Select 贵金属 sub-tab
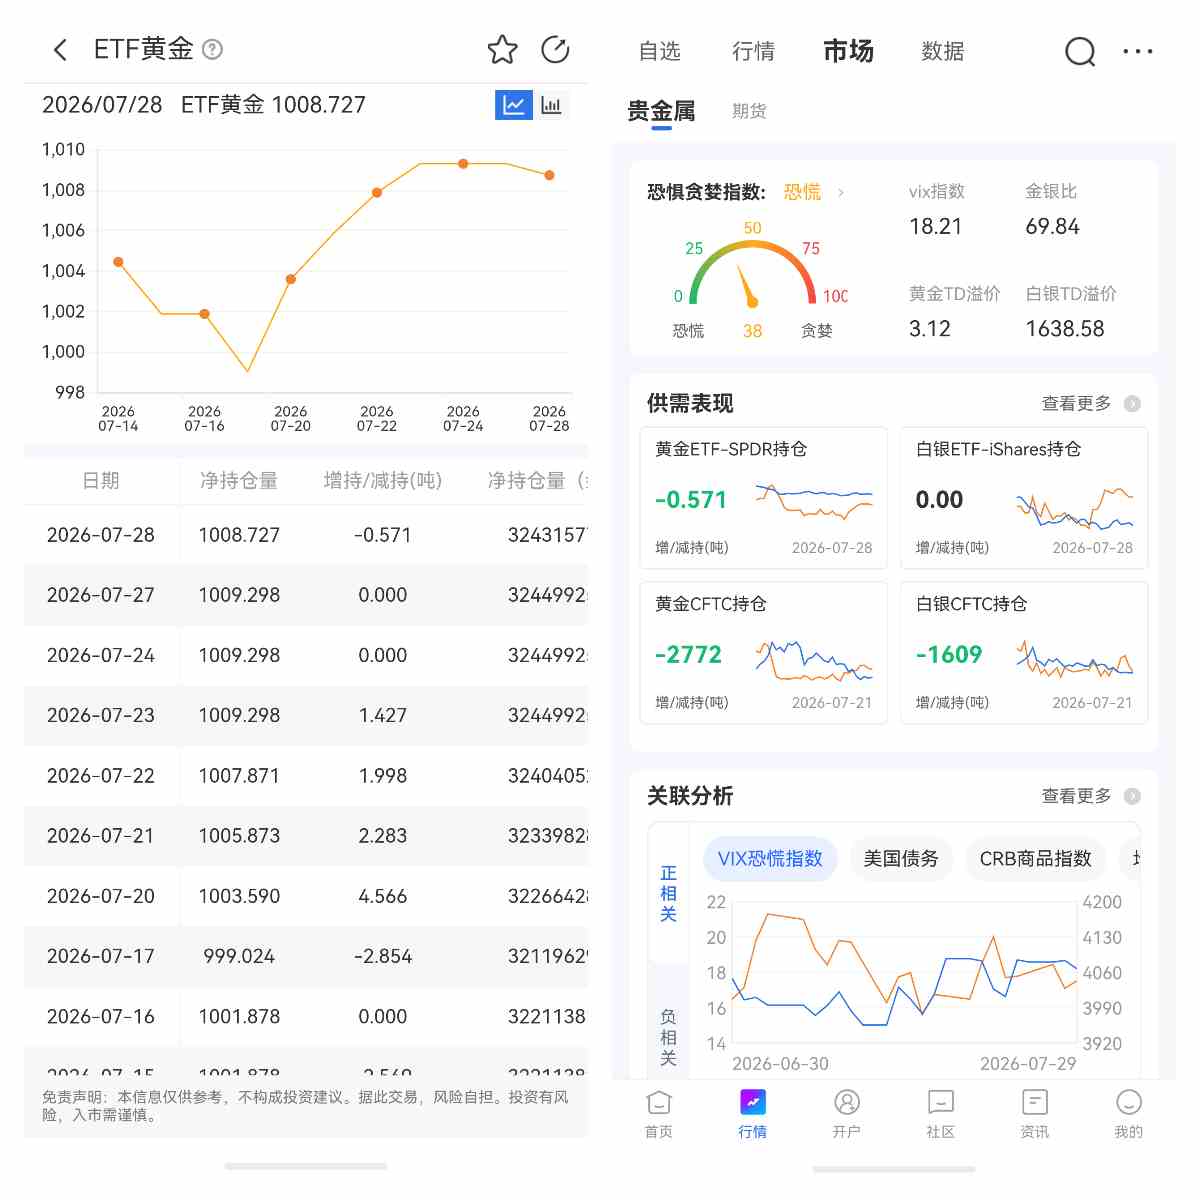Viewport: 1200px width, 1200px height. 661,111
